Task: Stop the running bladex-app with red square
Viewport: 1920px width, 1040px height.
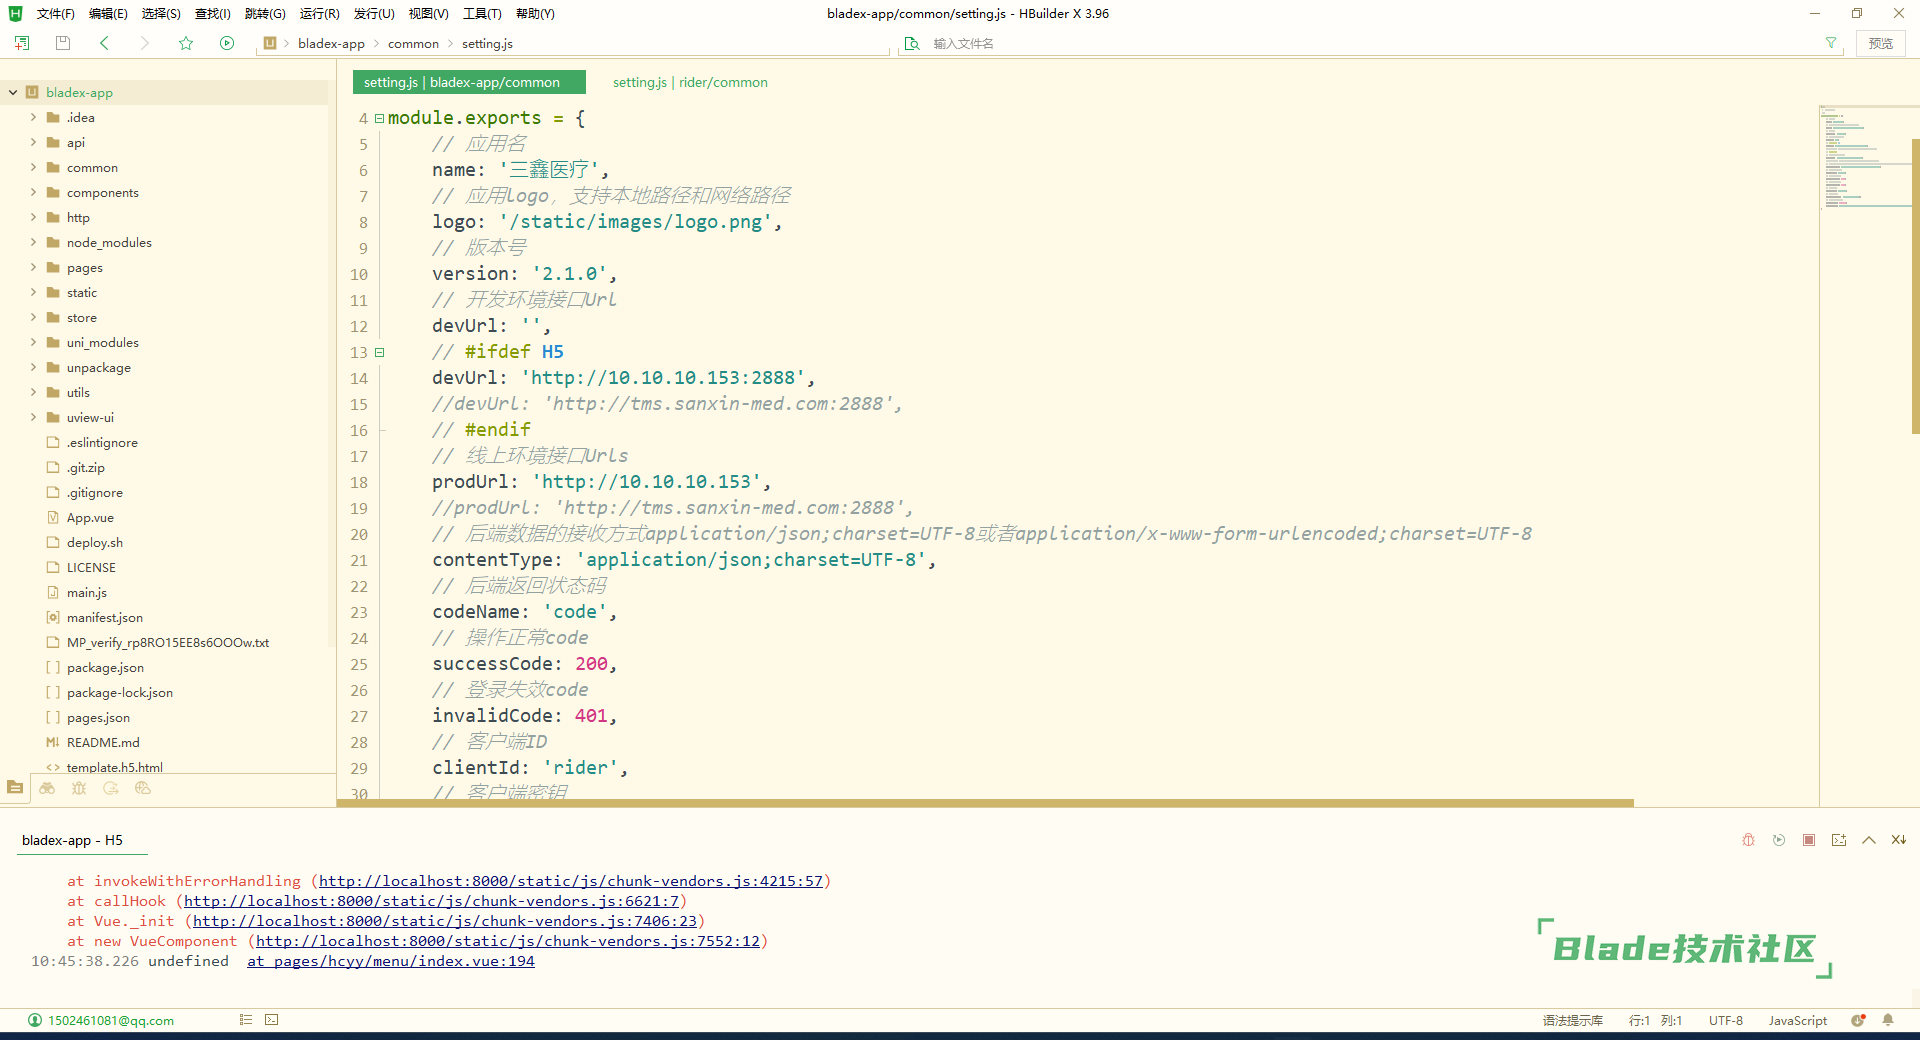Action: (x=1809, y=840)
